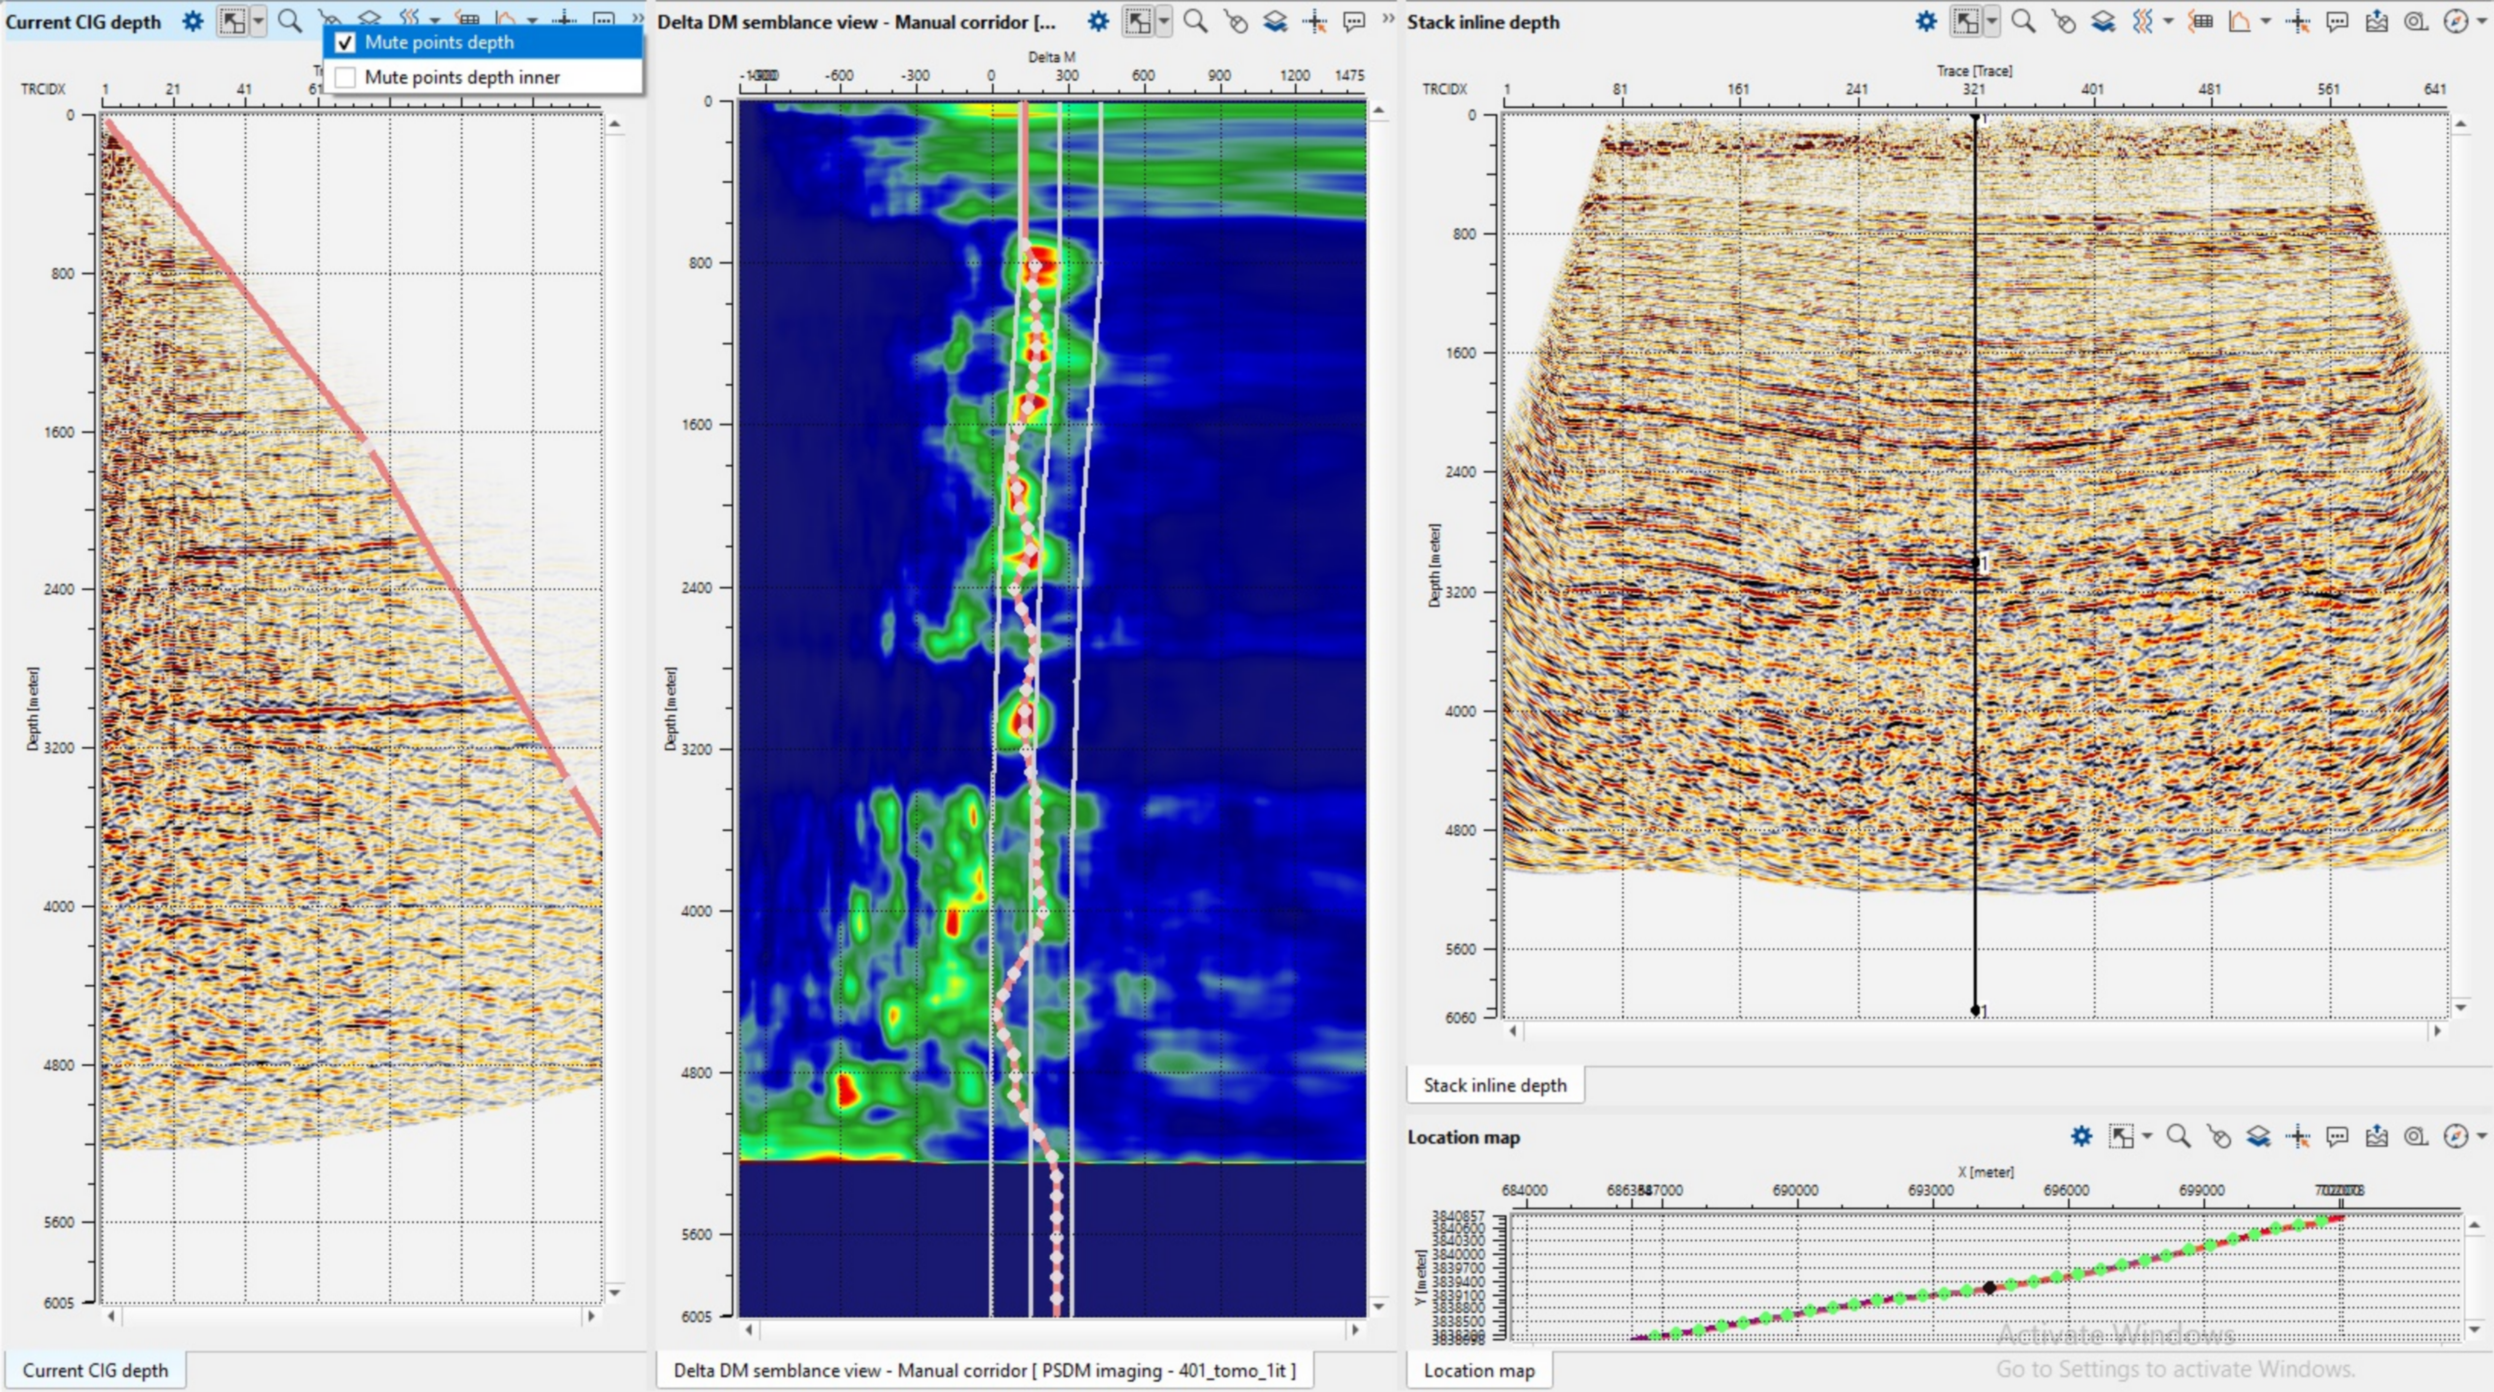Click the Location map bottom tab
Viewport: 2494px width, 1392px height.
tap(1479, 1370)
